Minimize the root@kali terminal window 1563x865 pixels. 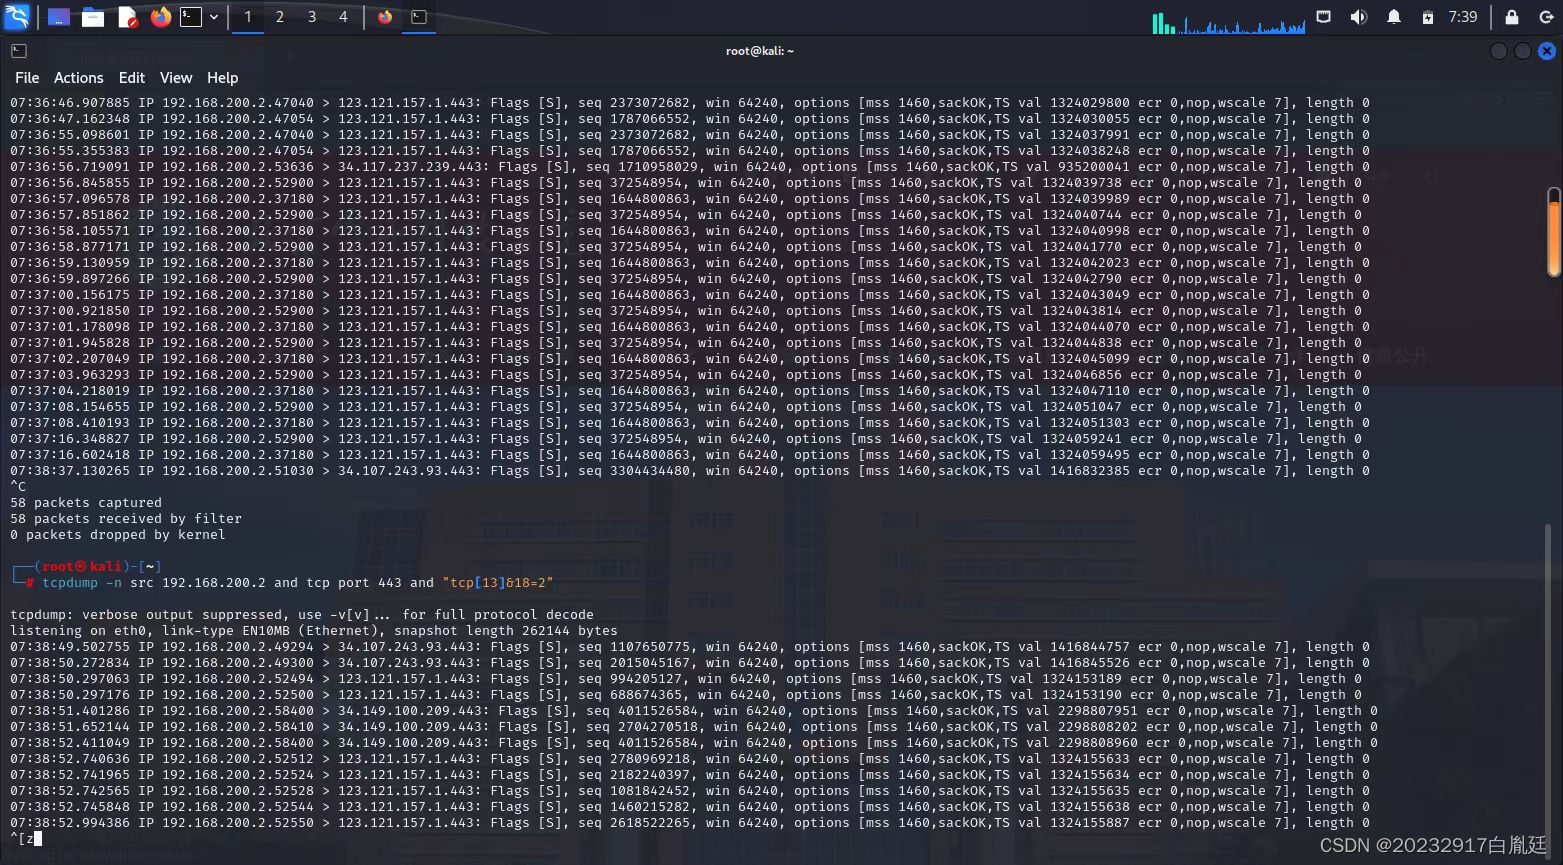coord(1498,51)
